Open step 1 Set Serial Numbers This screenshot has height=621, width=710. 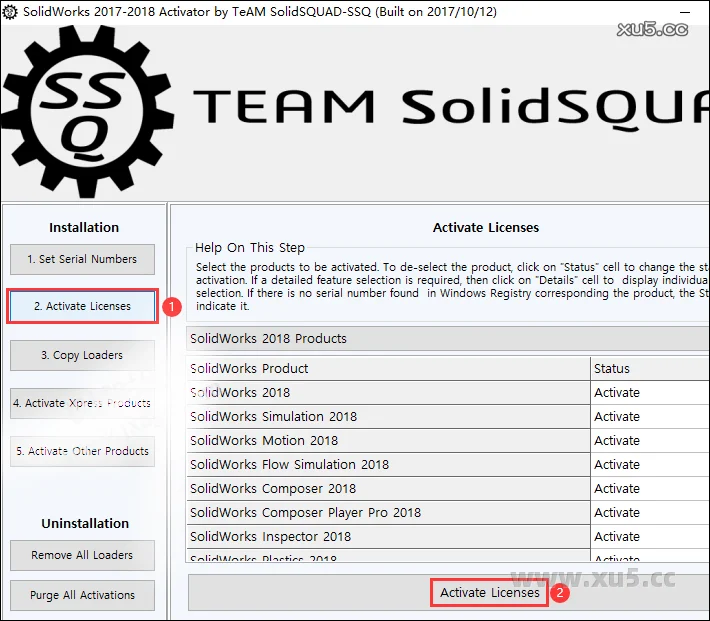[83, 259]
